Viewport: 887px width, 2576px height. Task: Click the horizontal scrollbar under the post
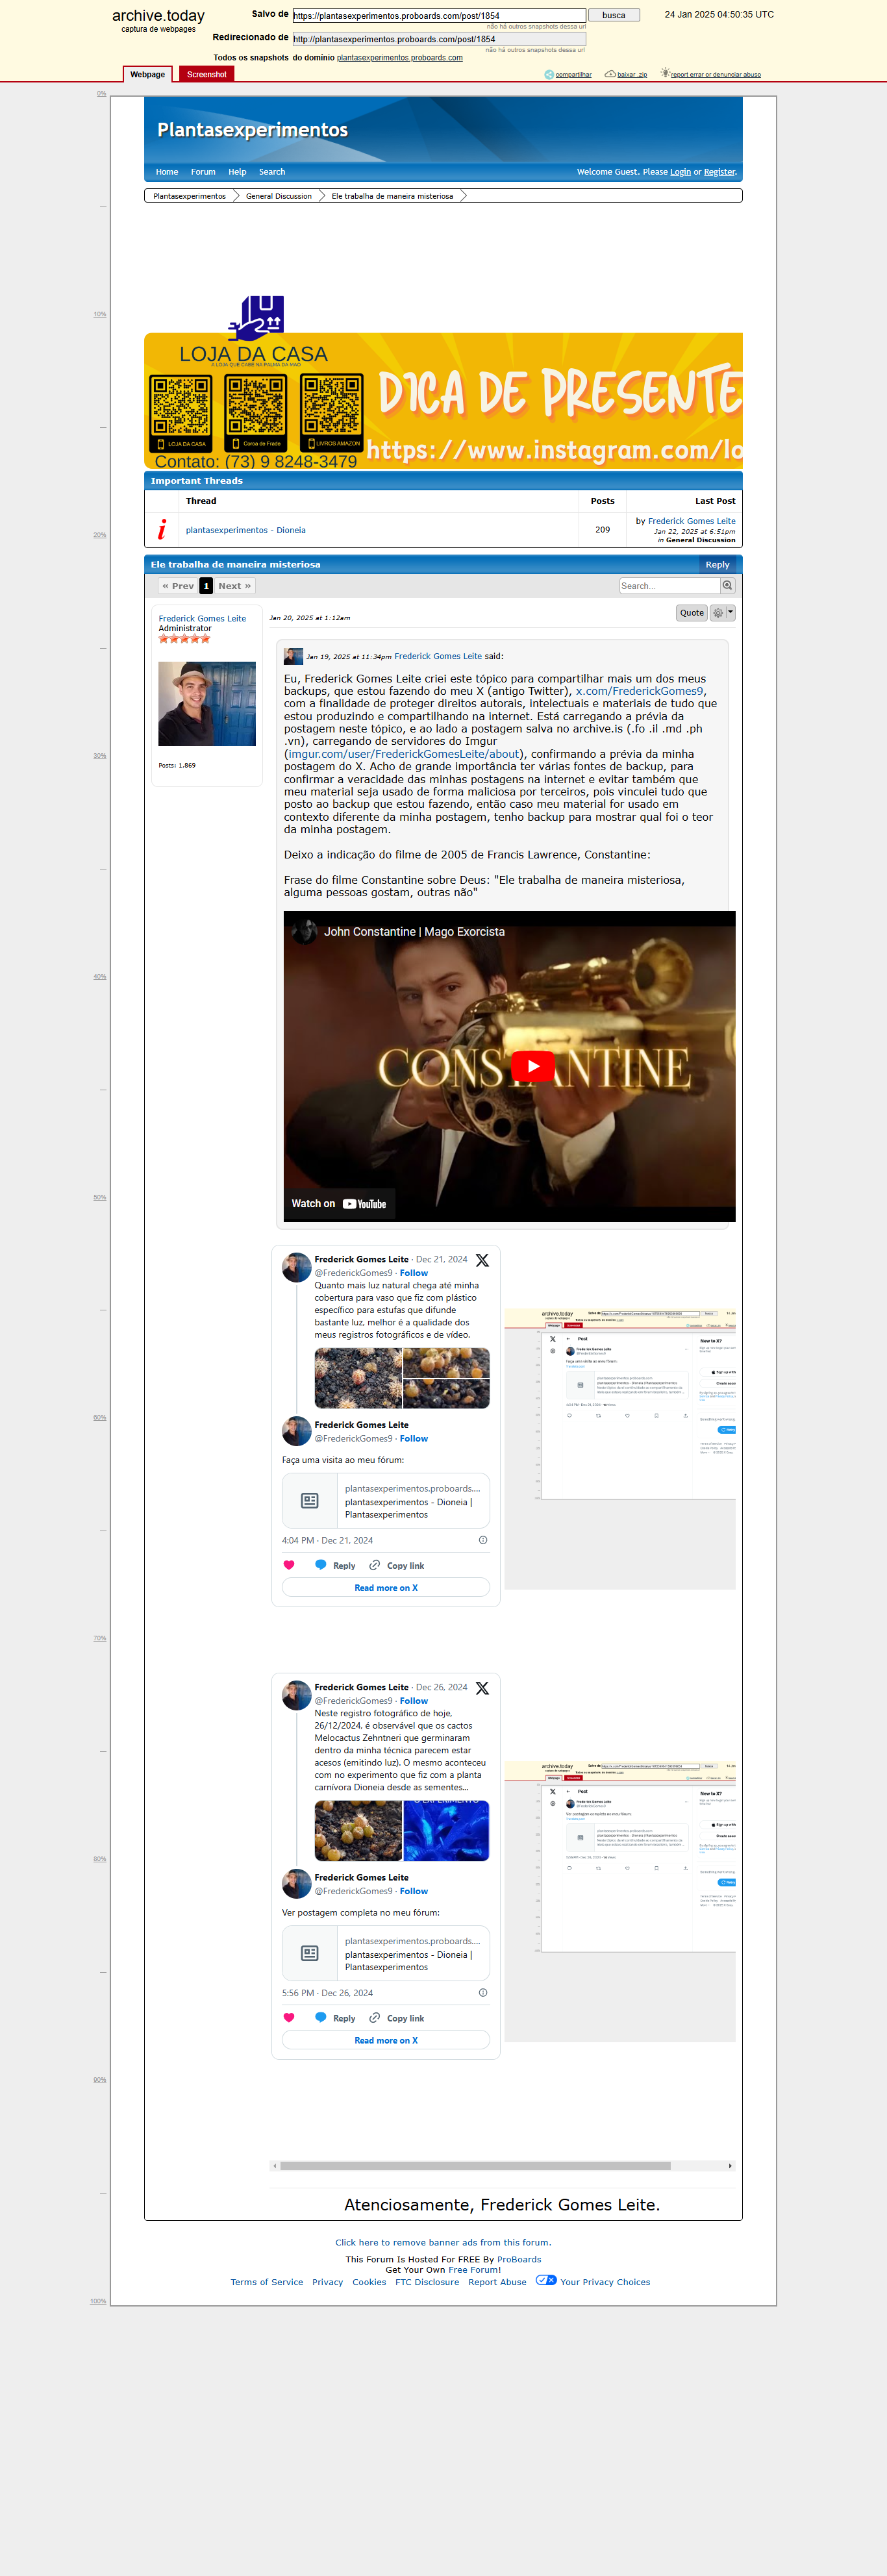point(475,2166)
